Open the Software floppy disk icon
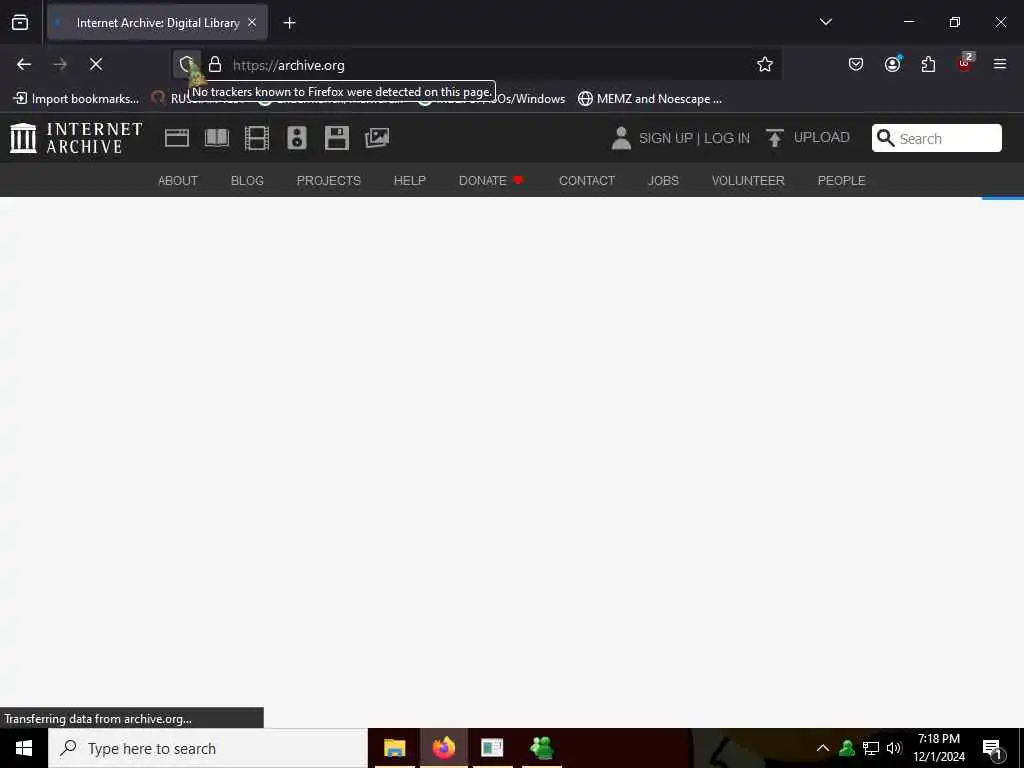 coord(337,138)
